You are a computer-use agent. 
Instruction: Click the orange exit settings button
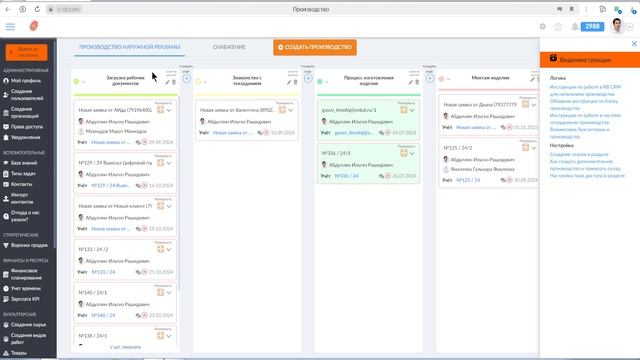[x=27, y=52]
